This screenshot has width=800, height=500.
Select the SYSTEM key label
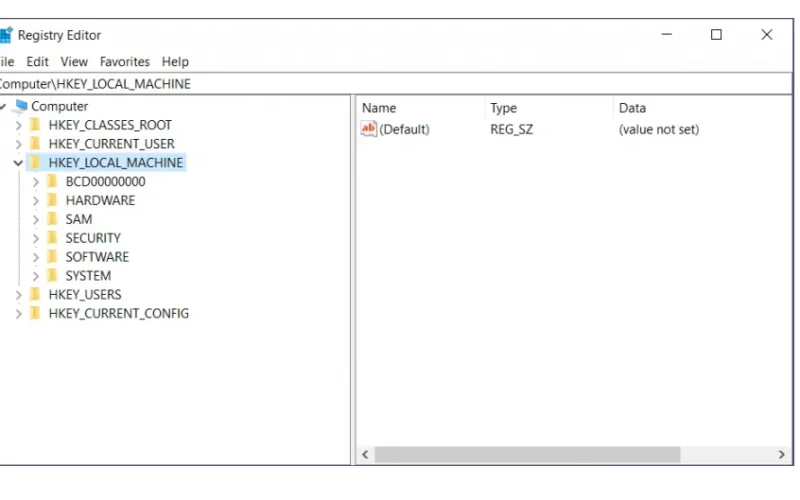click(88, 276)
